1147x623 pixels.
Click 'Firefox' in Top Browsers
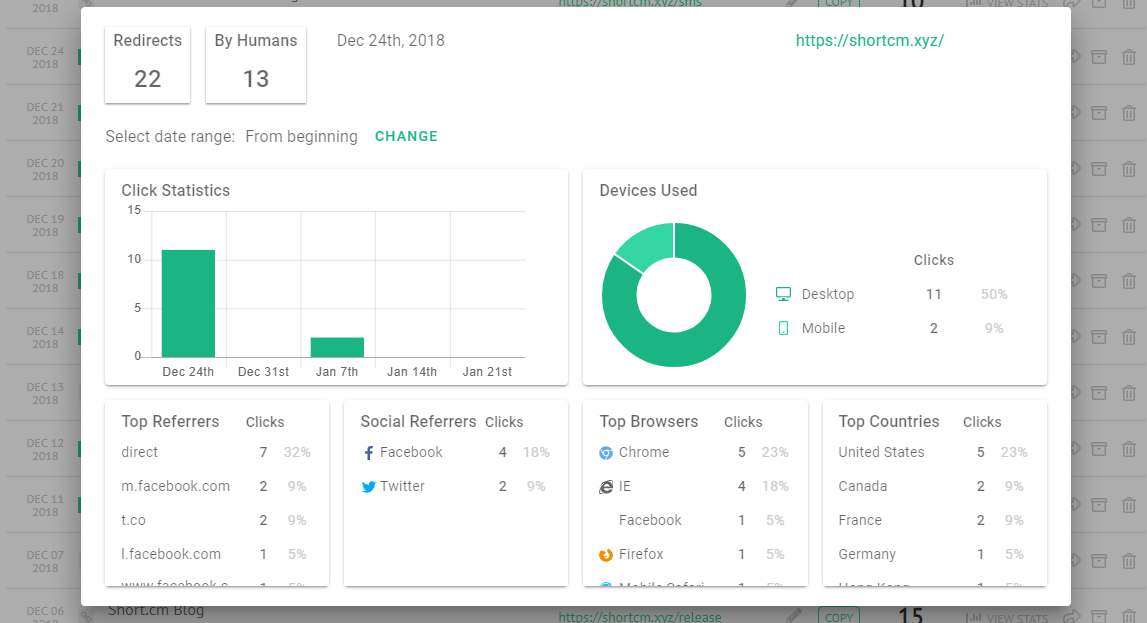pos(641,554)
